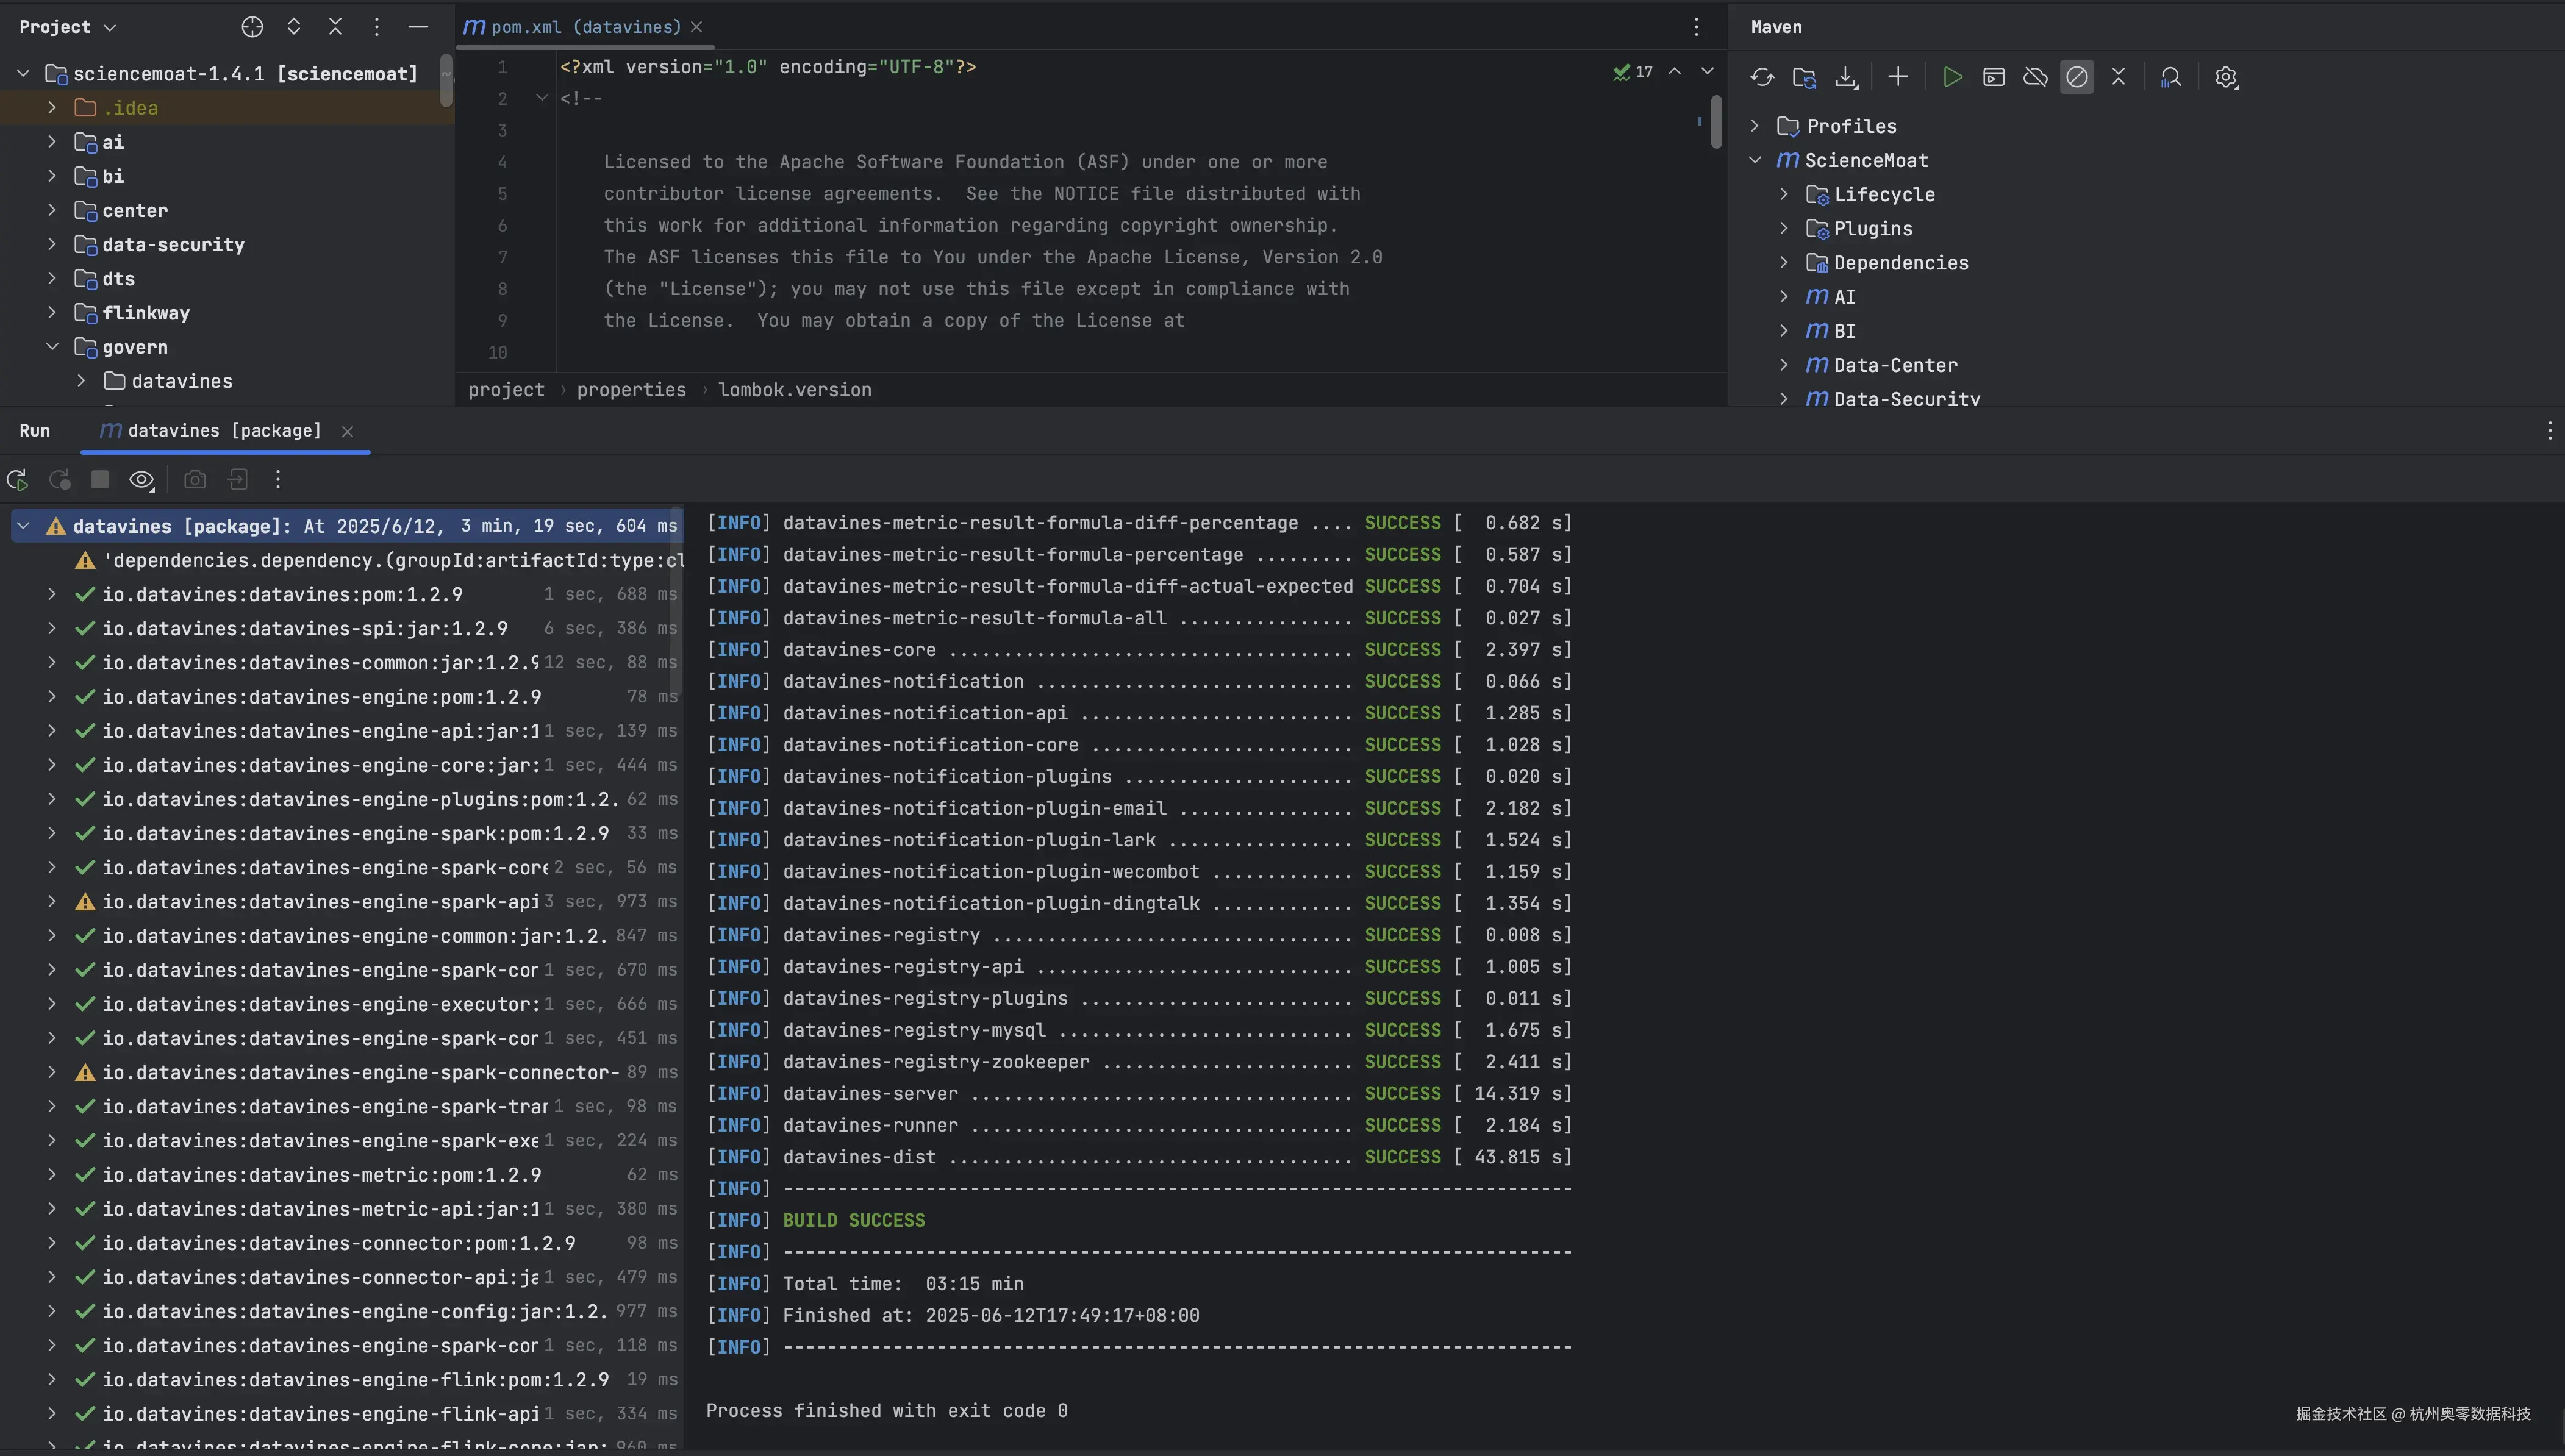Select the pom.xml (datavines) editor tab

(585, 27)
